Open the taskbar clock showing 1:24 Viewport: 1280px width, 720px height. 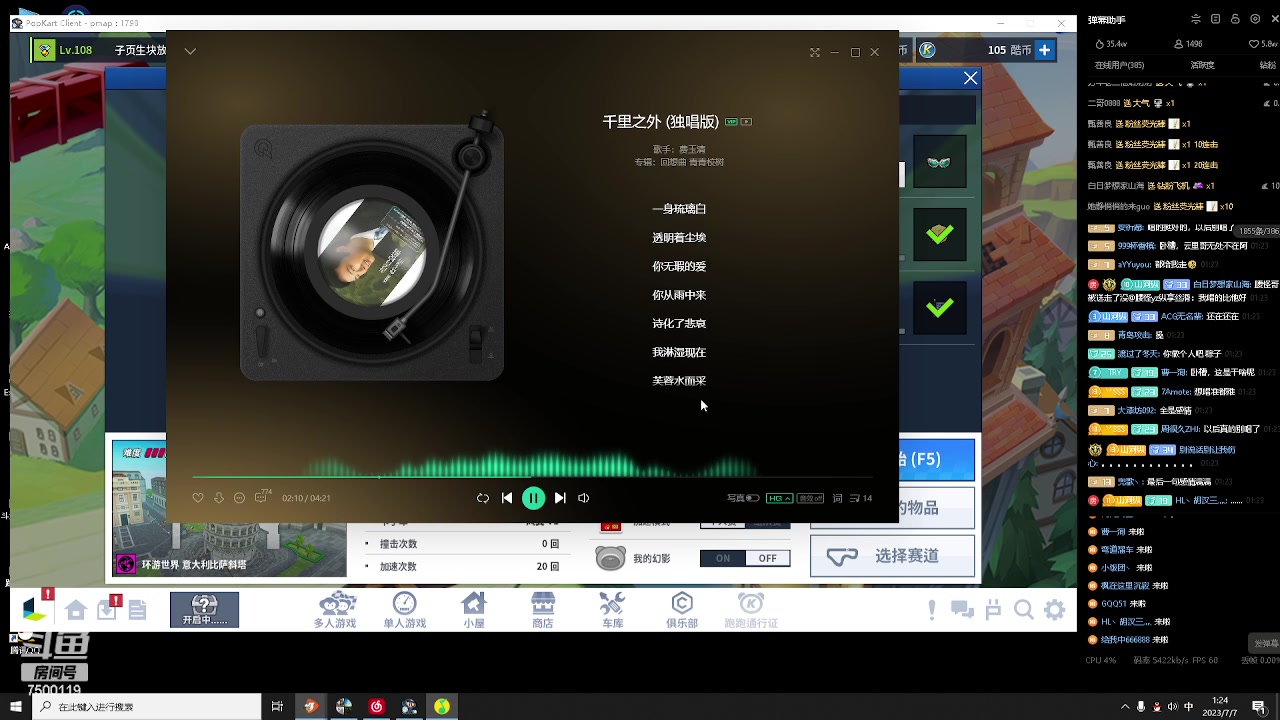[x=1220, y=706]
